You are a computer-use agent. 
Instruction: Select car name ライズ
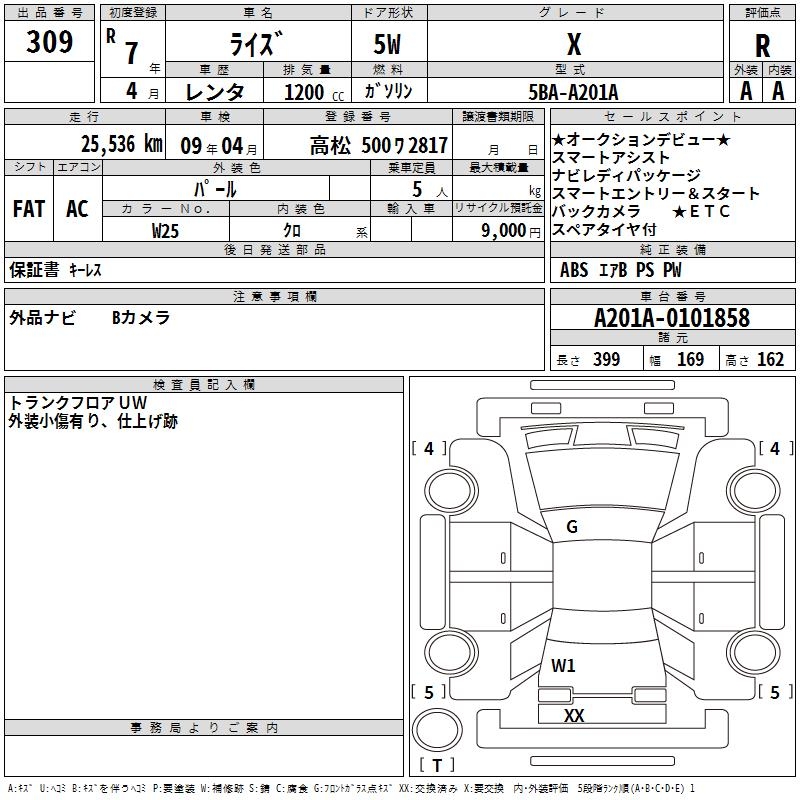point(256,44)
